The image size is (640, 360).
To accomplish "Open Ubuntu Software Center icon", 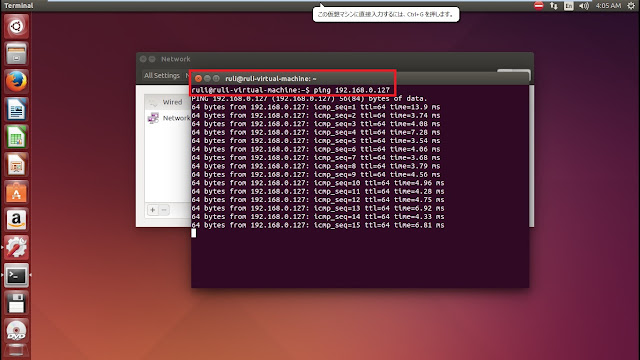I will (16, 192).
